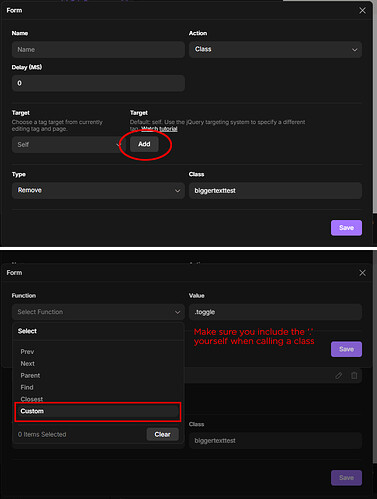The height and width of the screenshot is (499, 377).
Task: Close the upper Form dialog
Action: (x=362, y=11)
